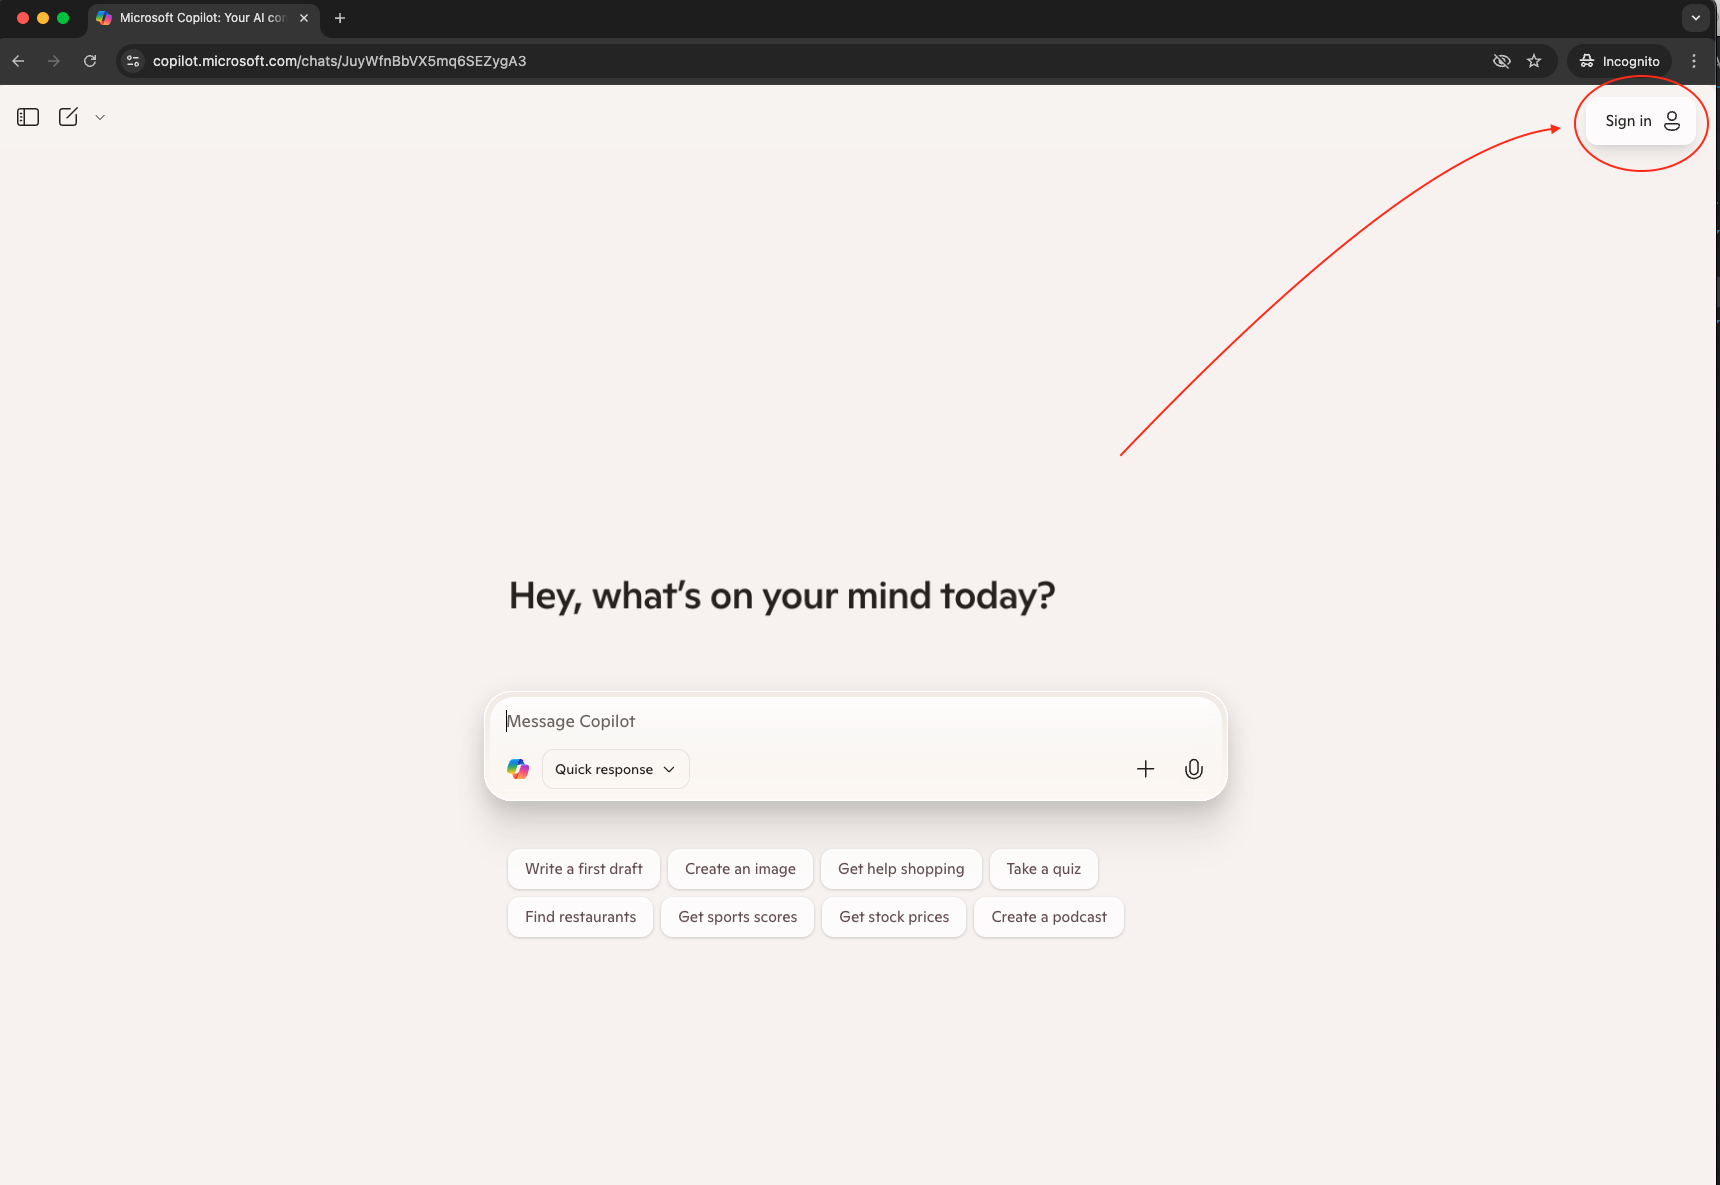Open Chrome three-dot menu
The height and width of the screenshot is (1185, 1720).
click(x=1694, y=61)
